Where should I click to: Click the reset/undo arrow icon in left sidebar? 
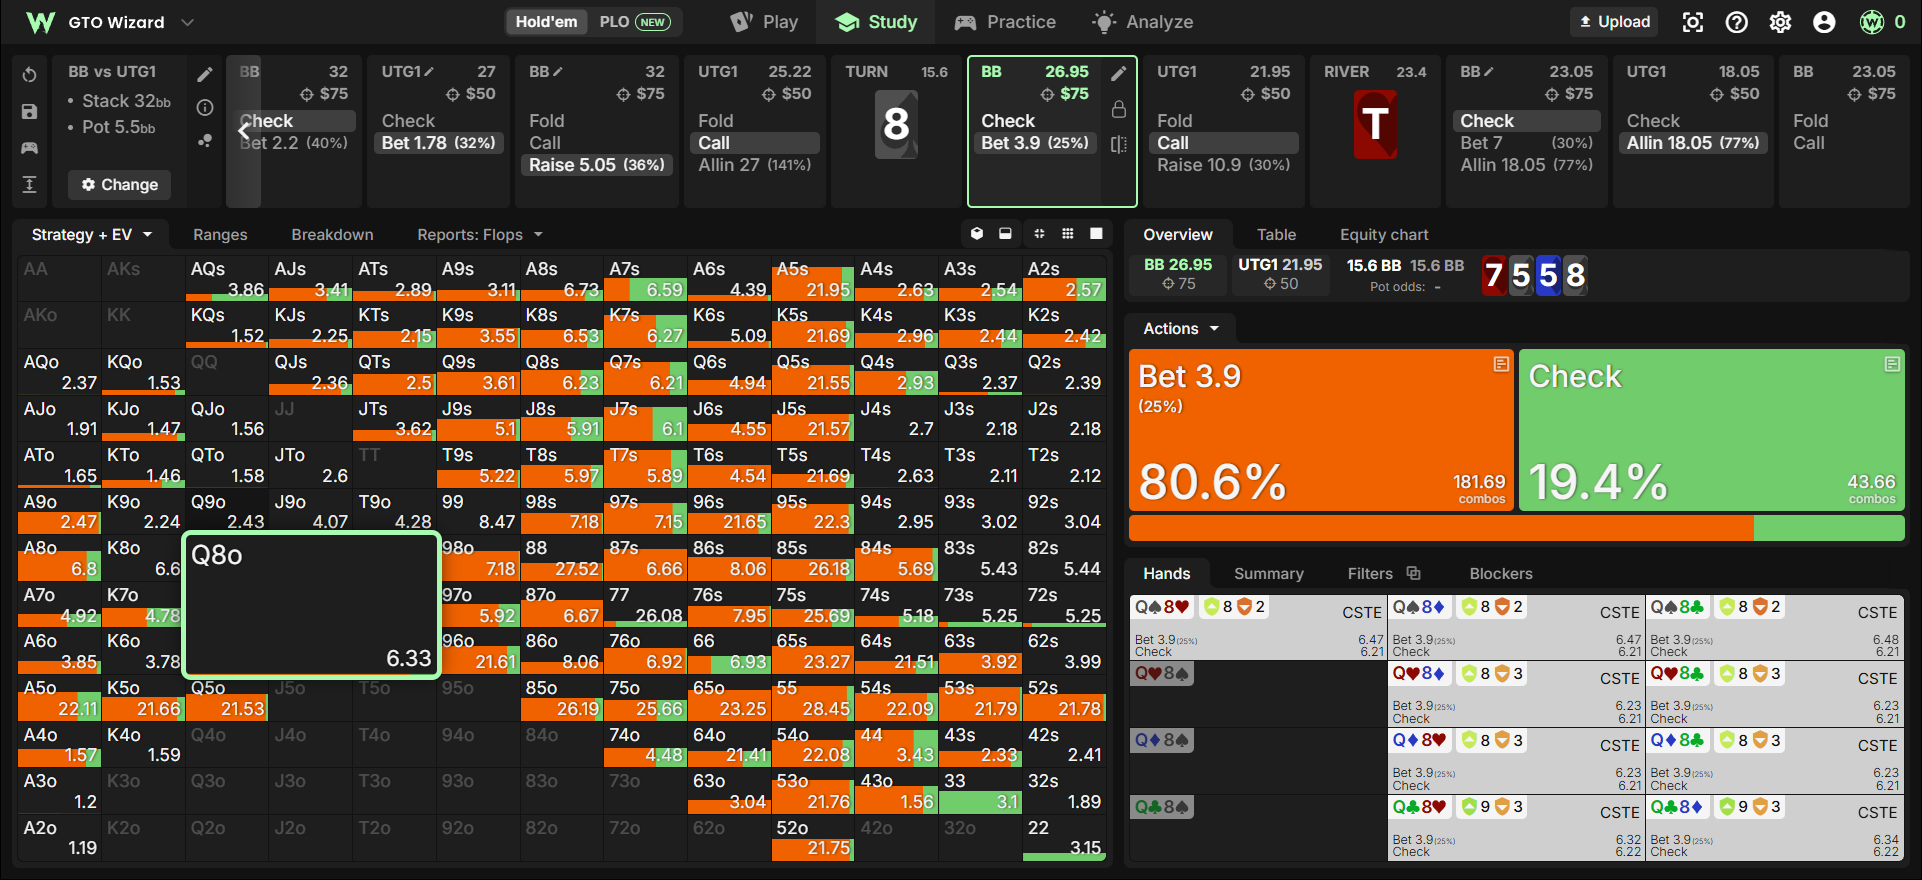point(30,75)
